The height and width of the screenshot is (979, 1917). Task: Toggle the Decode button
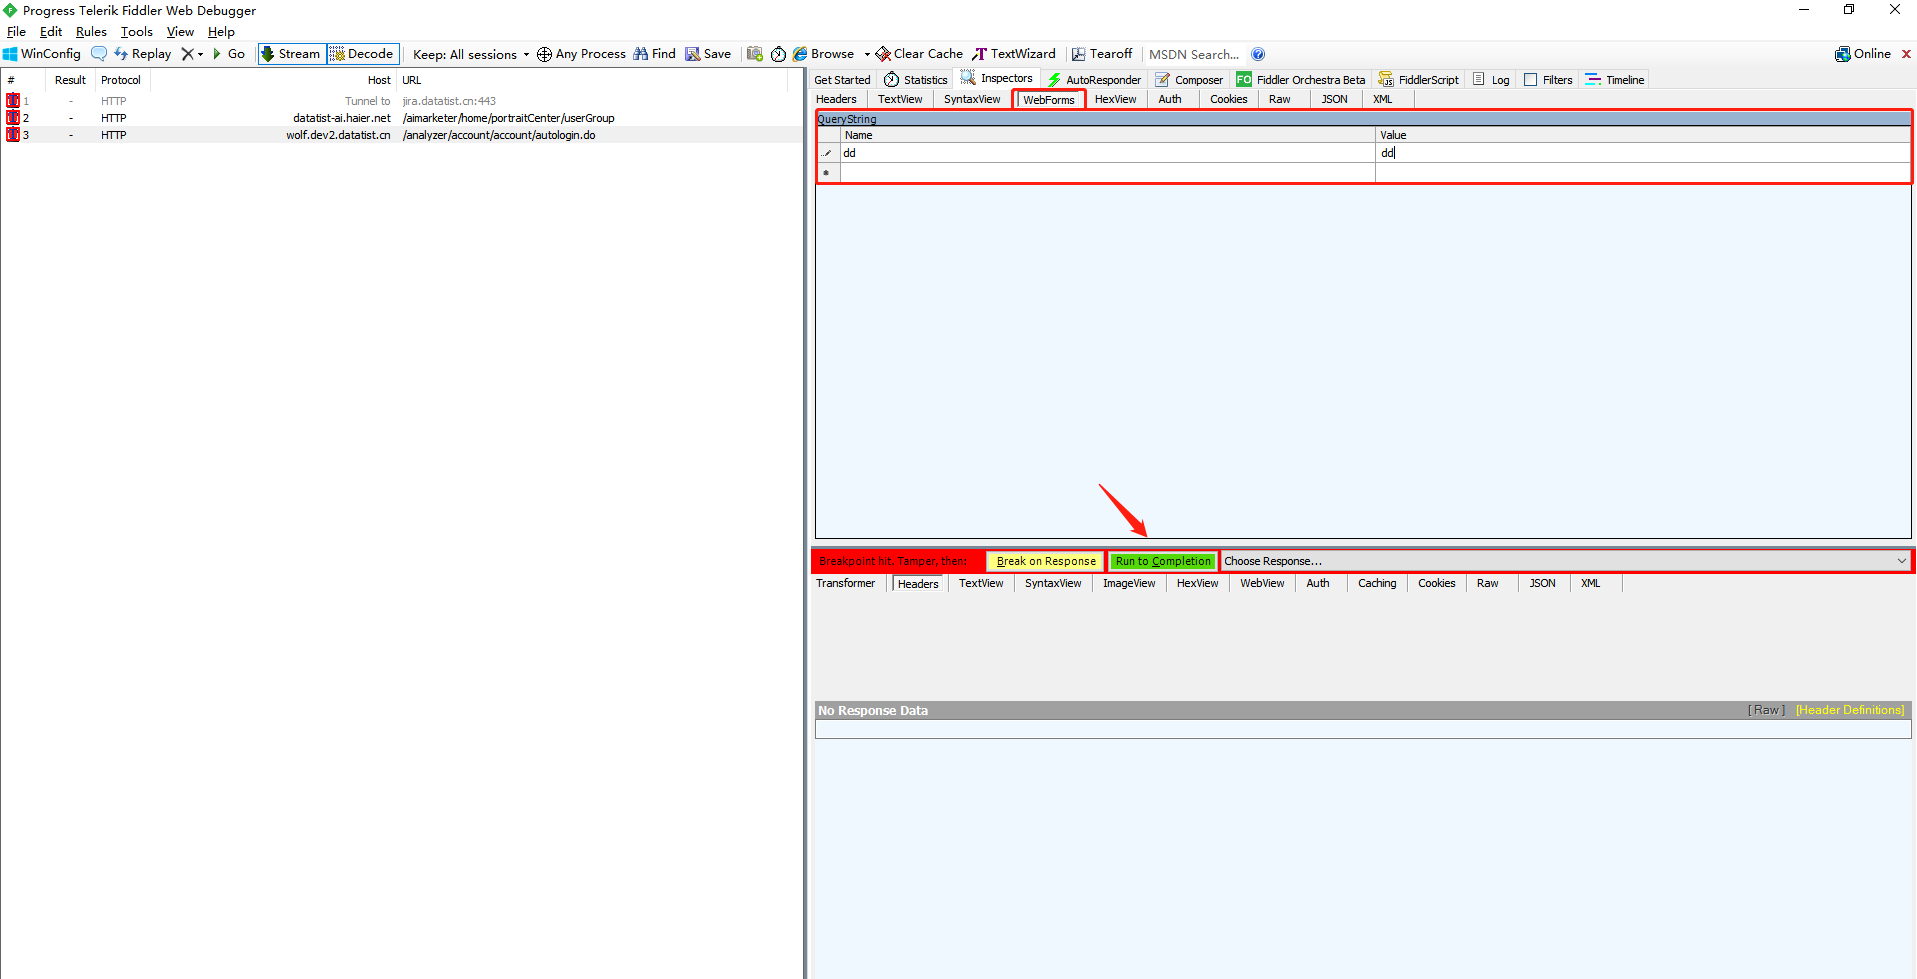pyautogui.click(x=362, y=54)
